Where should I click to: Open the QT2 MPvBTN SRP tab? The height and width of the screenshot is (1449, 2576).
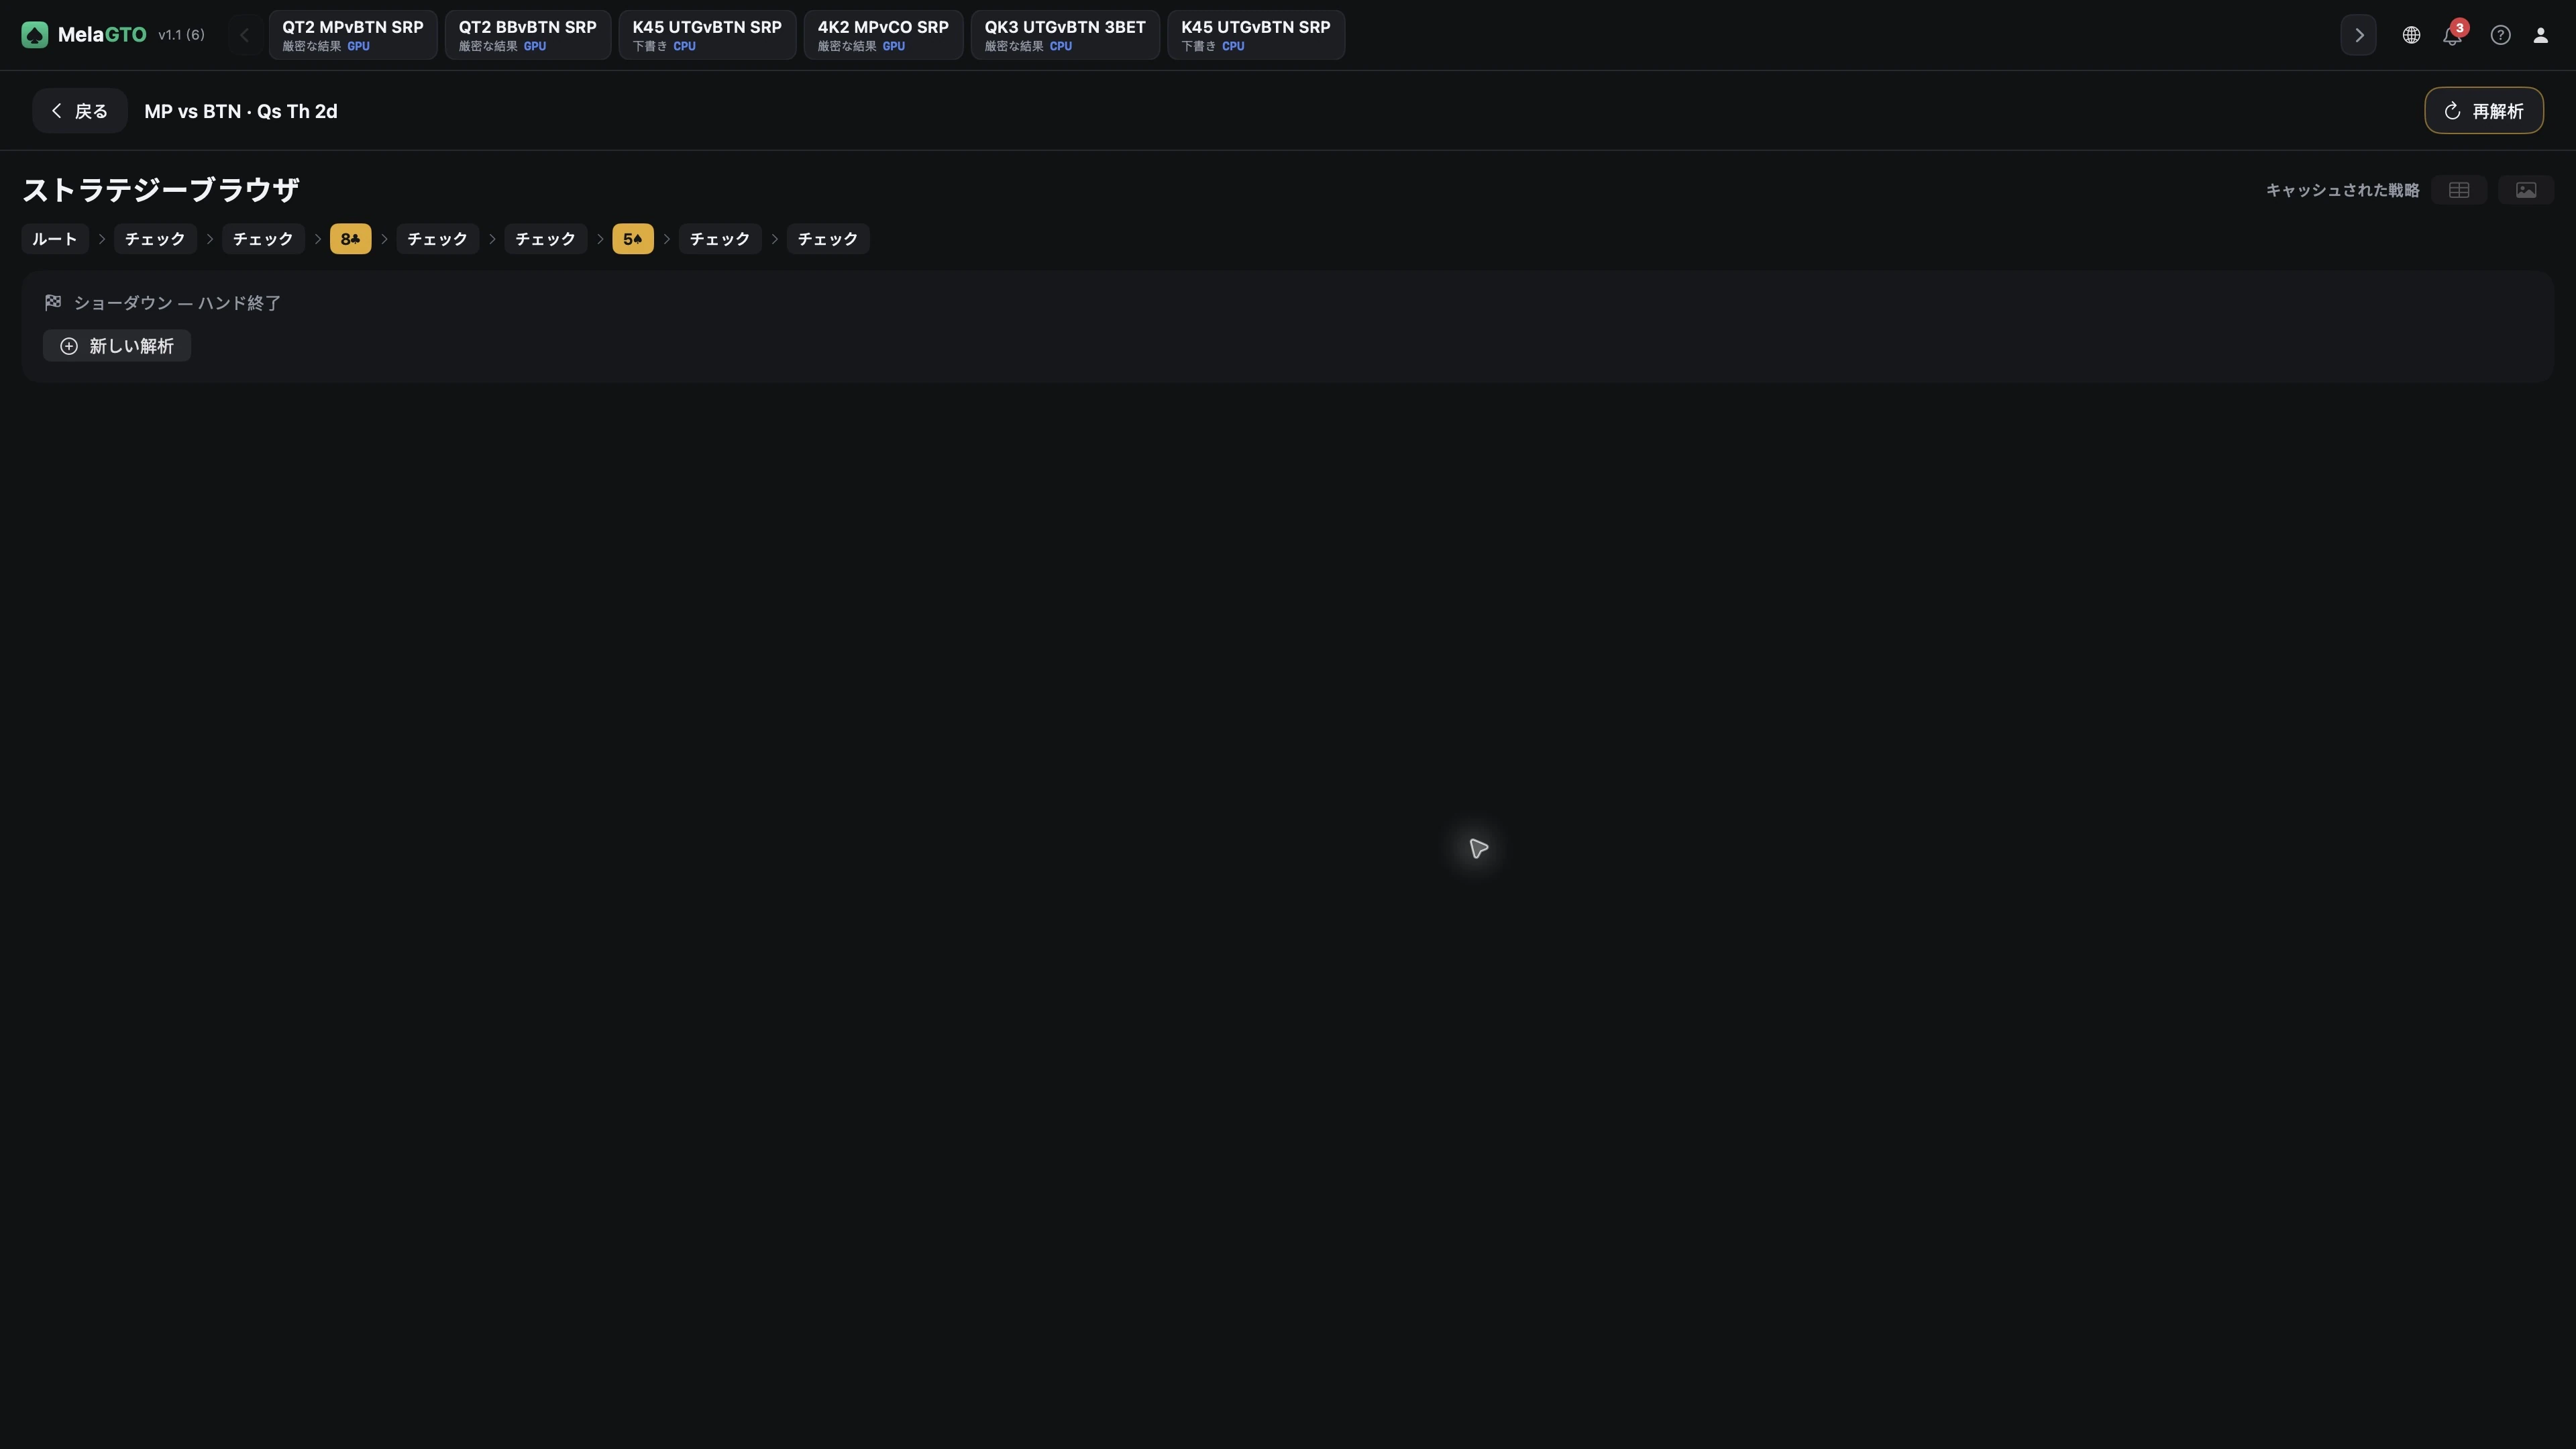(352, 35)
